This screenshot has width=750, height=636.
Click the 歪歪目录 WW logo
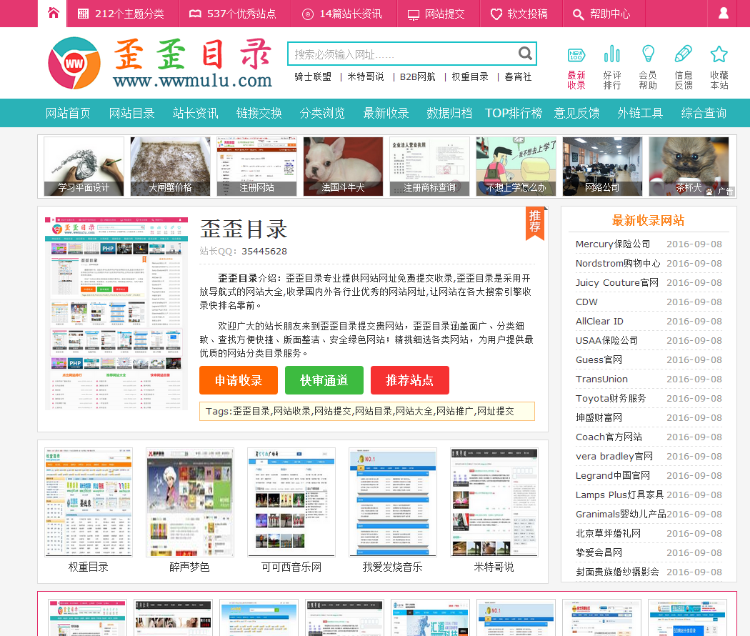74,63
